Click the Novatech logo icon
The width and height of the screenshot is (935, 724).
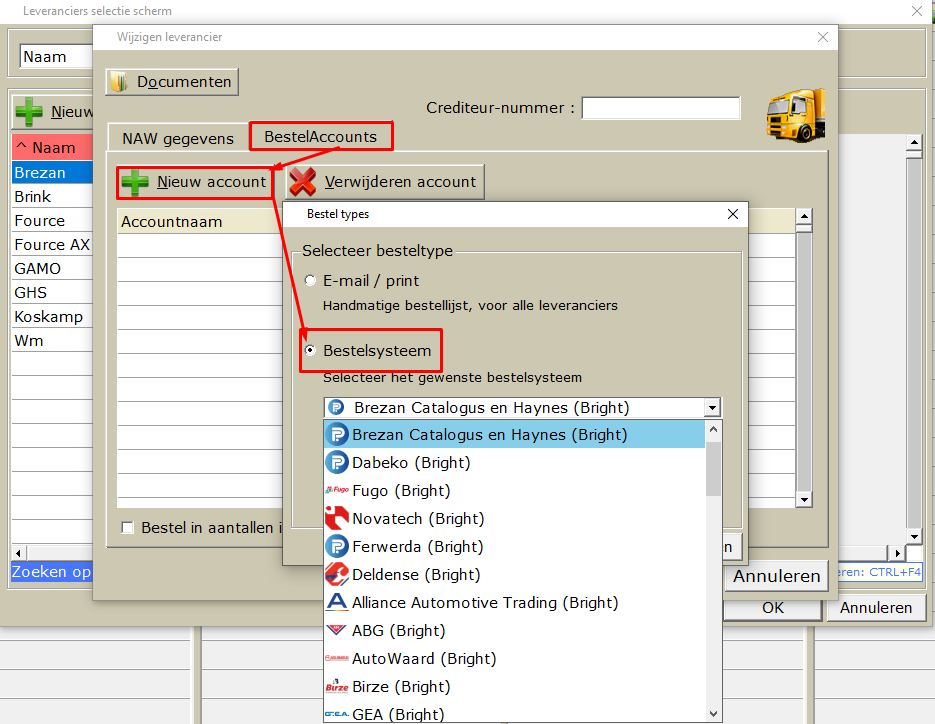click(x=337, y=518)
